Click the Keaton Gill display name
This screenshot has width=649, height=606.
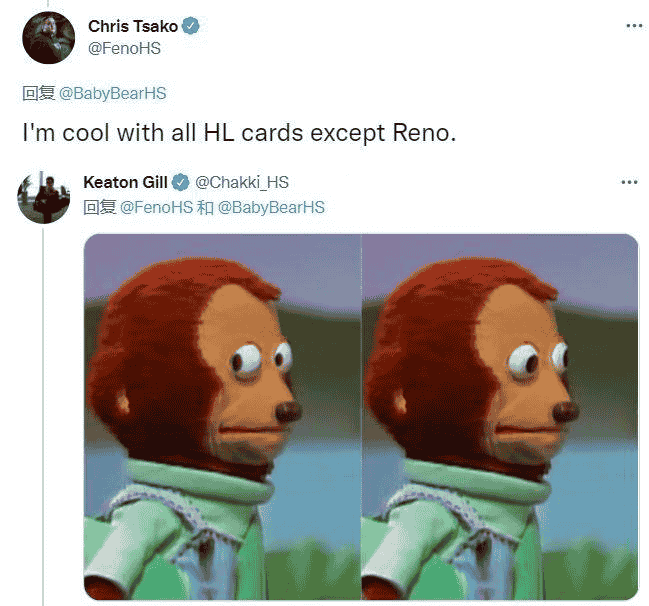(x=125, y=182)
